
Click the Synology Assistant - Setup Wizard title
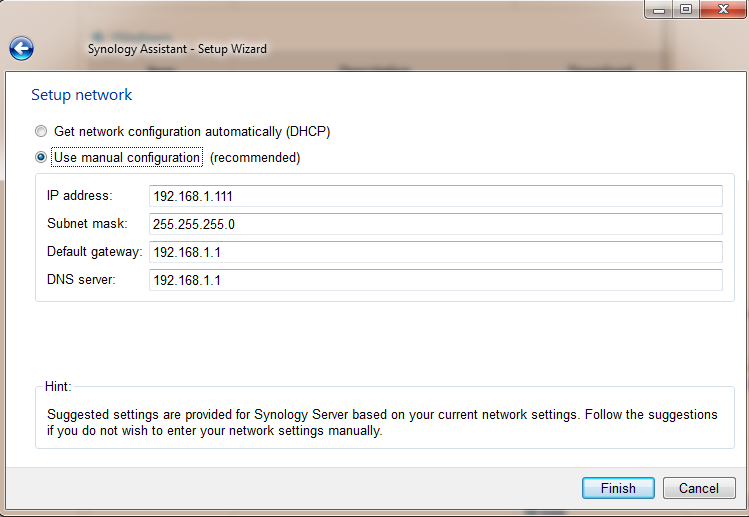click(x=177, y=49)
